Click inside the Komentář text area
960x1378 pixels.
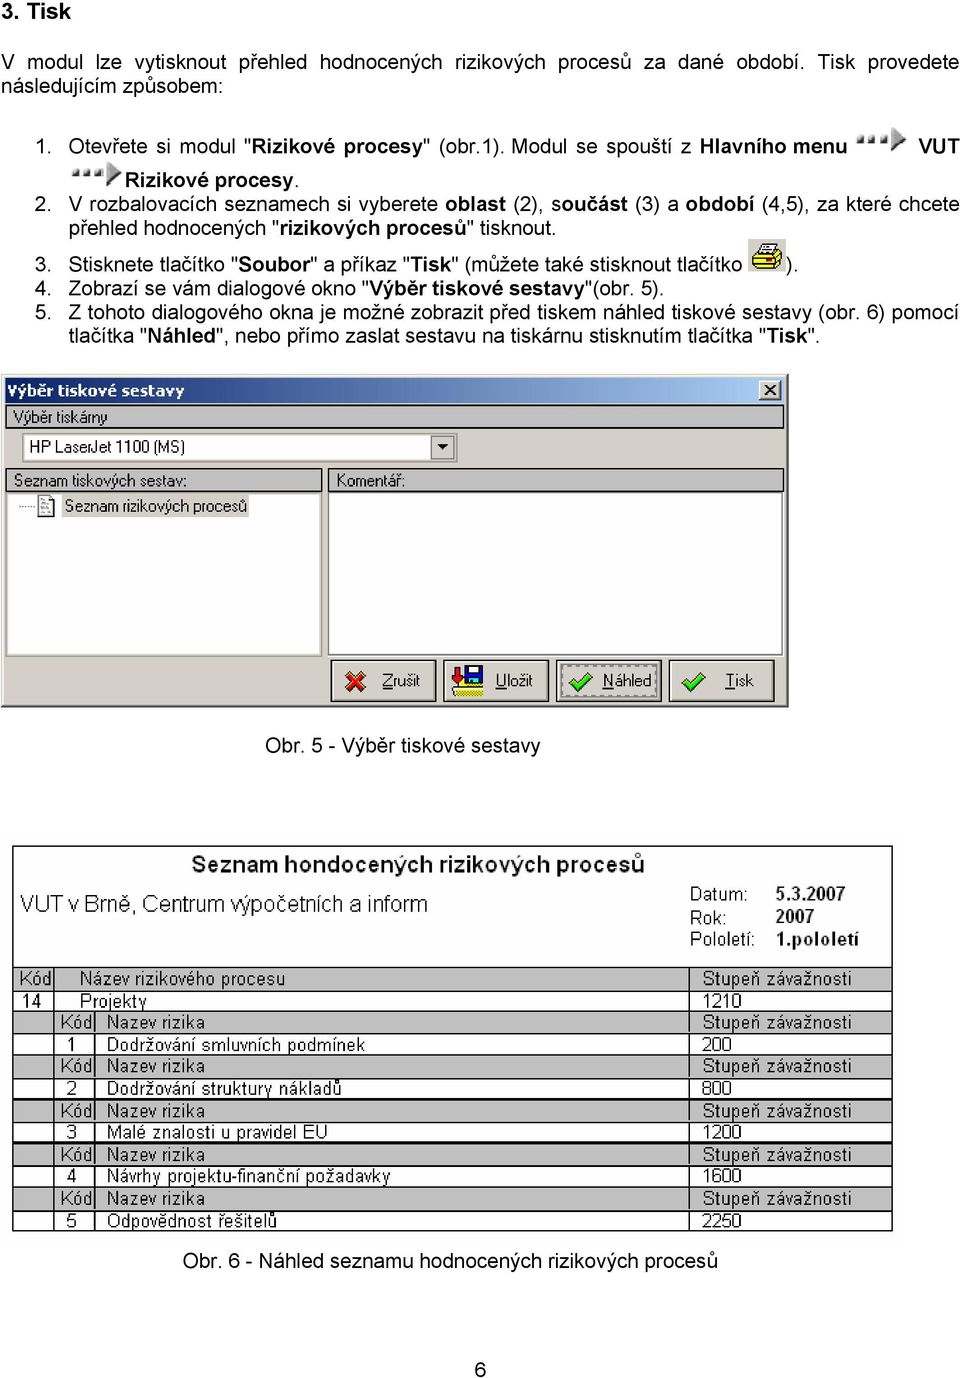coord(555,574)
